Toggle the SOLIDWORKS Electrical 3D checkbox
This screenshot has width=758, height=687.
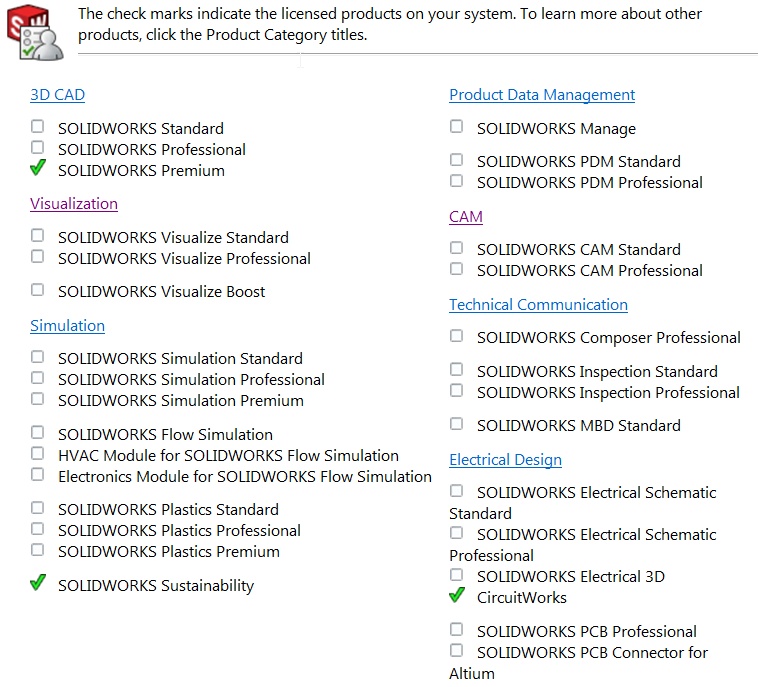tap(457, 575)
